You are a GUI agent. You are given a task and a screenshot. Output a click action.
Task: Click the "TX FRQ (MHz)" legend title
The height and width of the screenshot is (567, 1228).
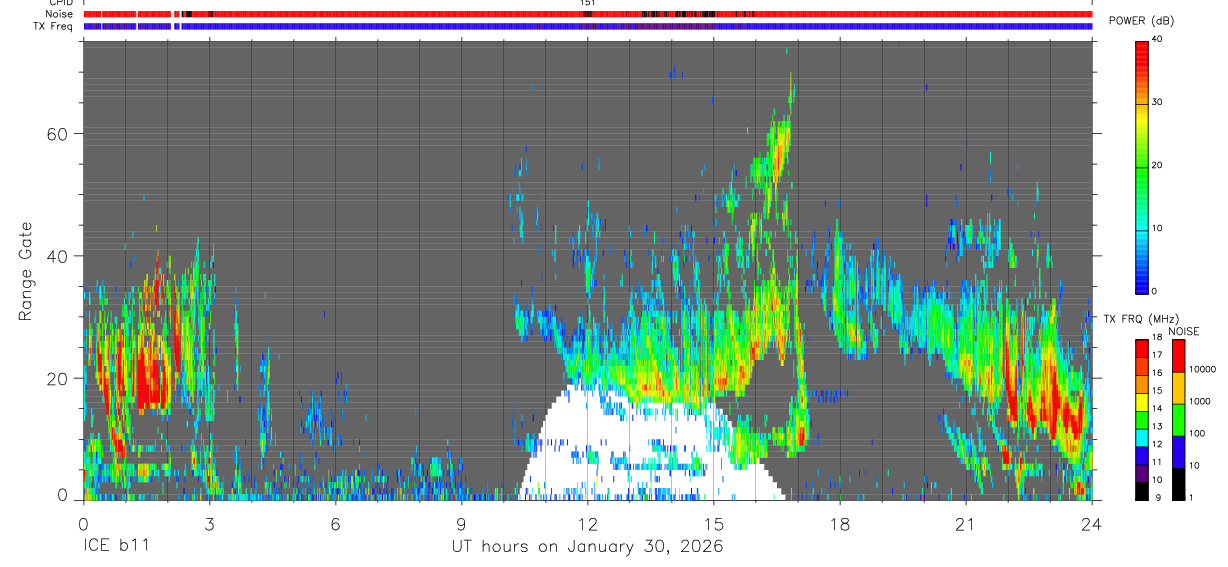tap(1140, 318)
